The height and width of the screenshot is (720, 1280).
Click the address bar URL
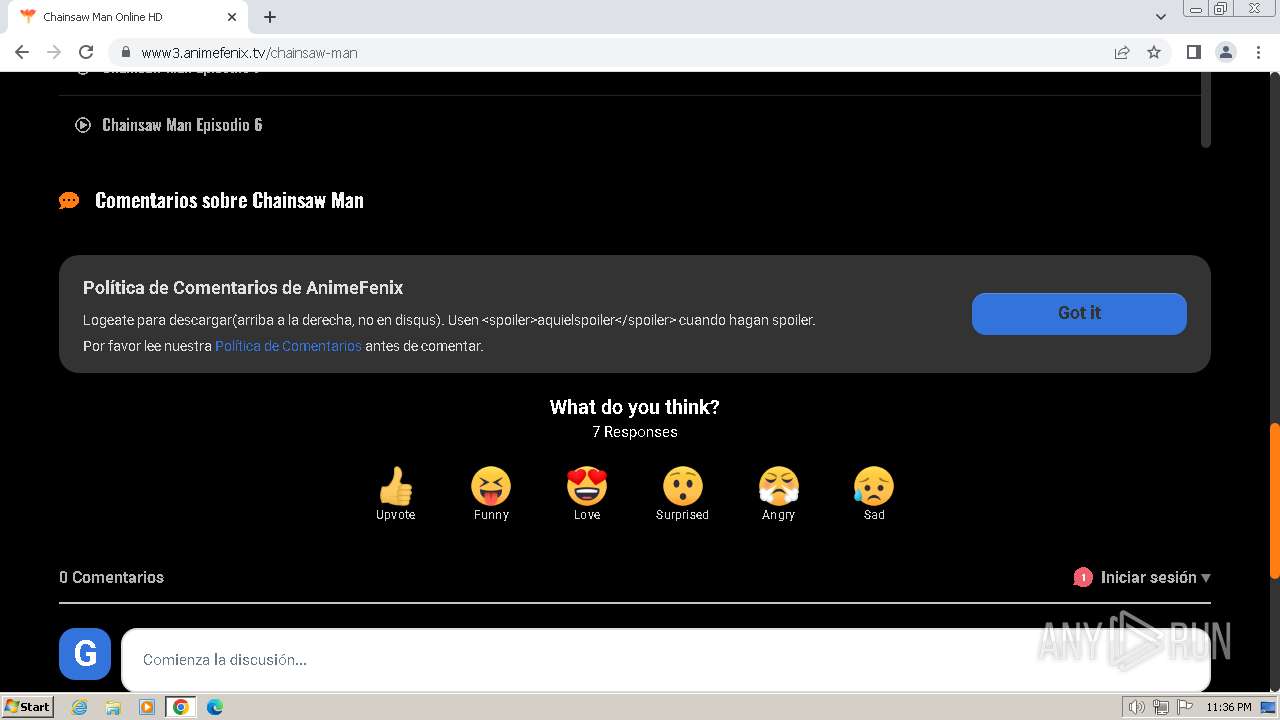click(x=249, y=53)
